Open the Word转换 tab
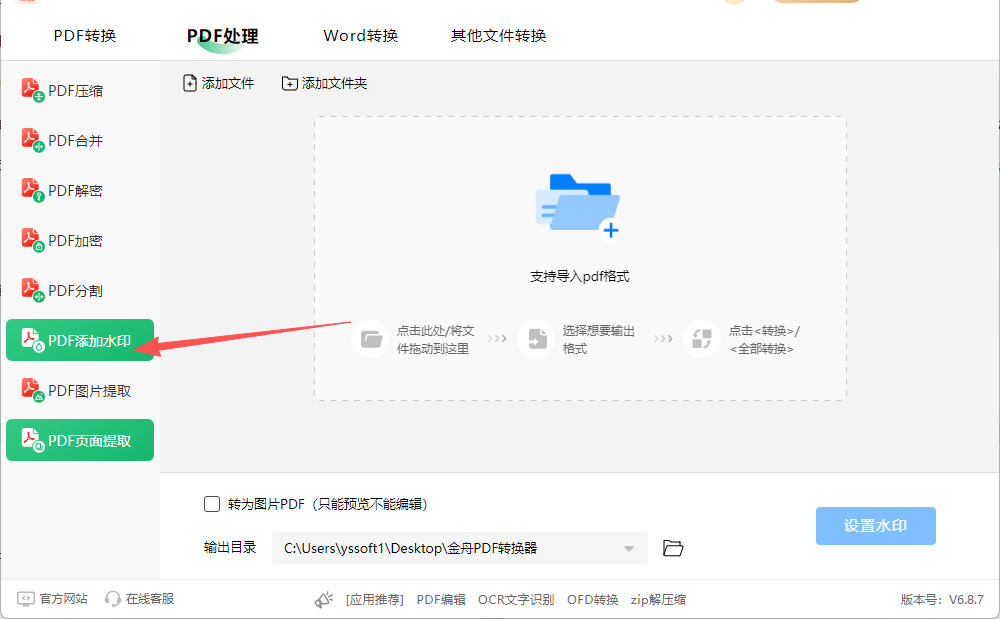Screen dimensions: 1000x619 click(x=360, y=36)
